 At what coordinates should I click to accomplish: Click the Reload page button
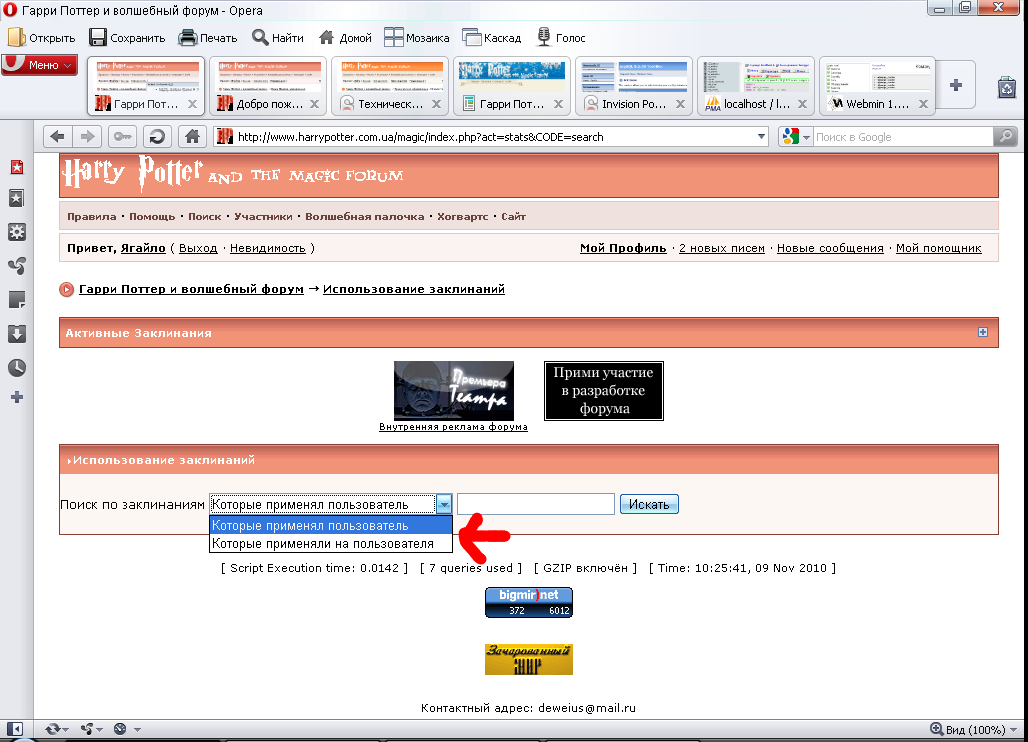(x=156, y=137)
